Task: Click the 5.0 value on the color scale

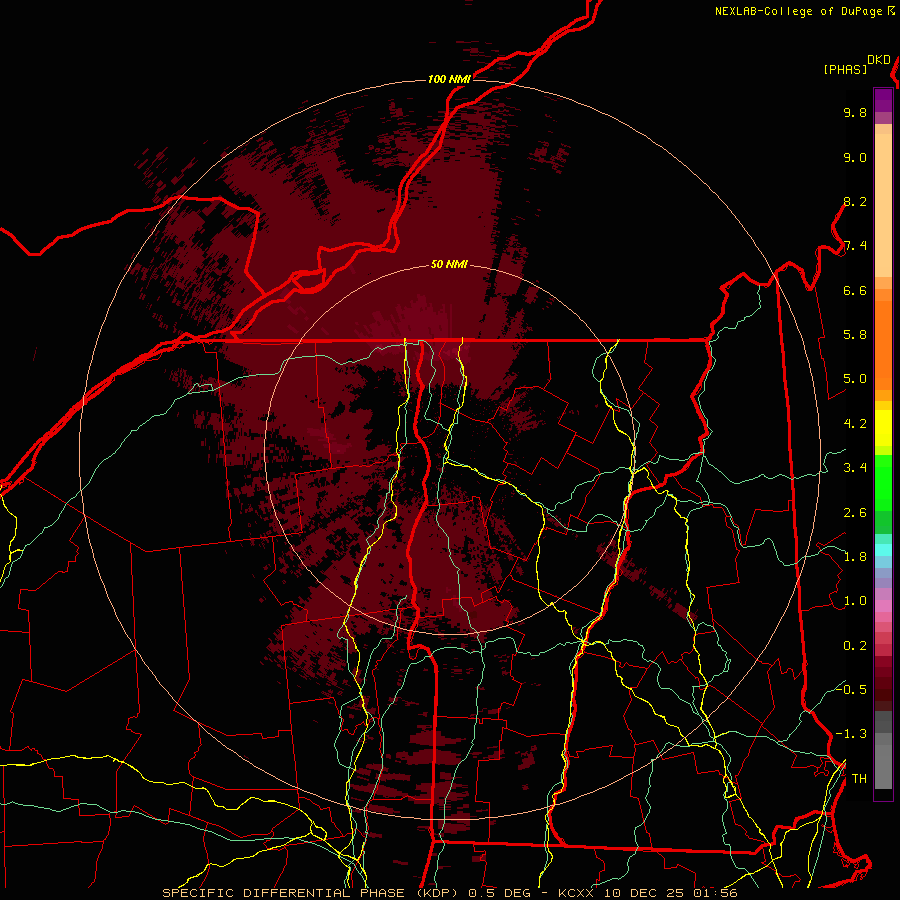Action: point(855,379)
